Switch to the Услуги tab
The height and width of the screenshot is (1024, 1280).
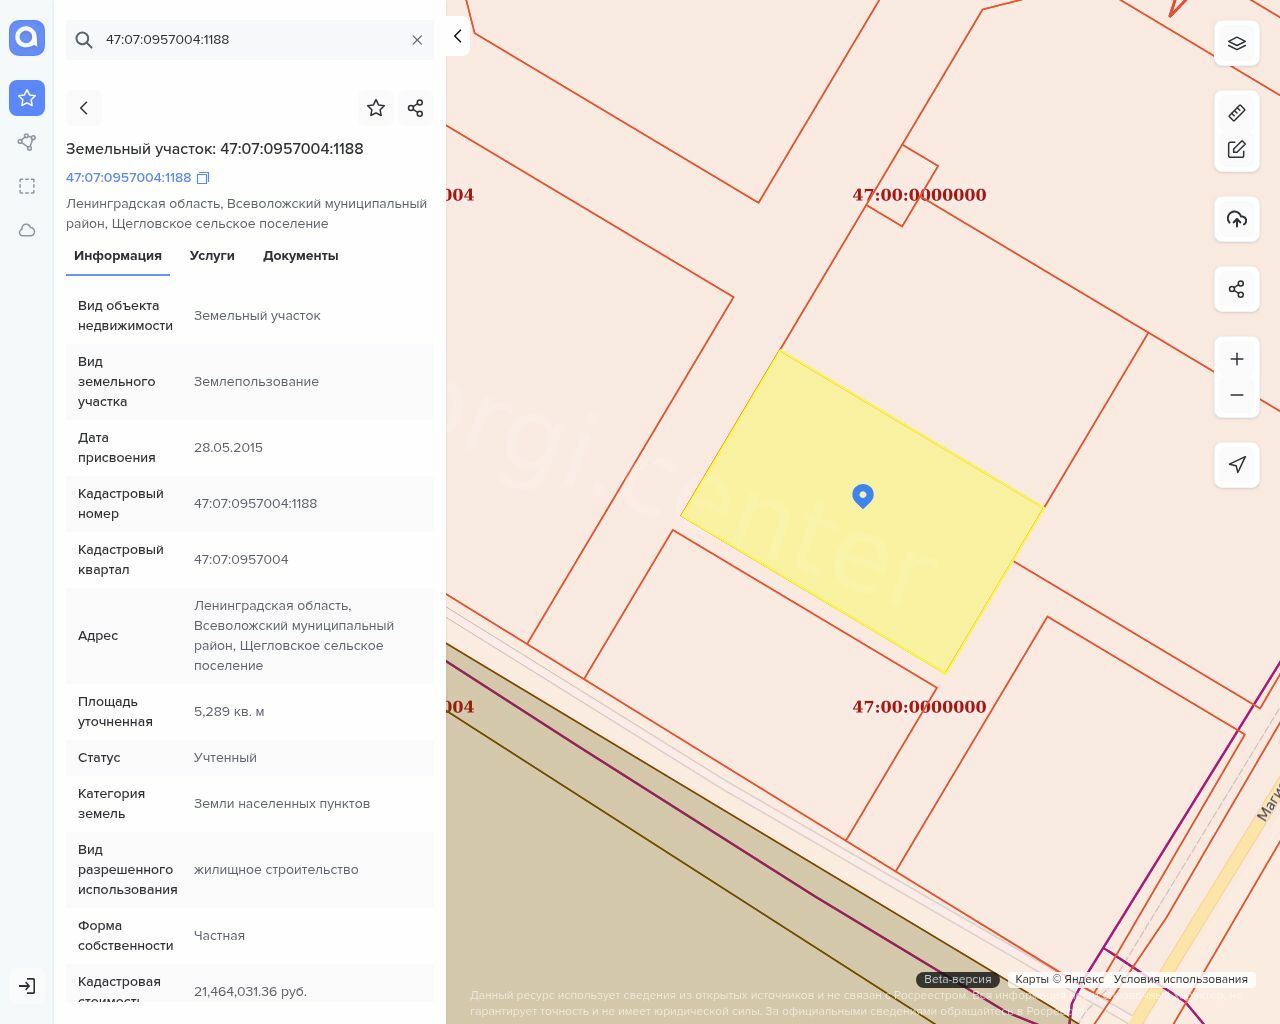(x=212, y=256)
